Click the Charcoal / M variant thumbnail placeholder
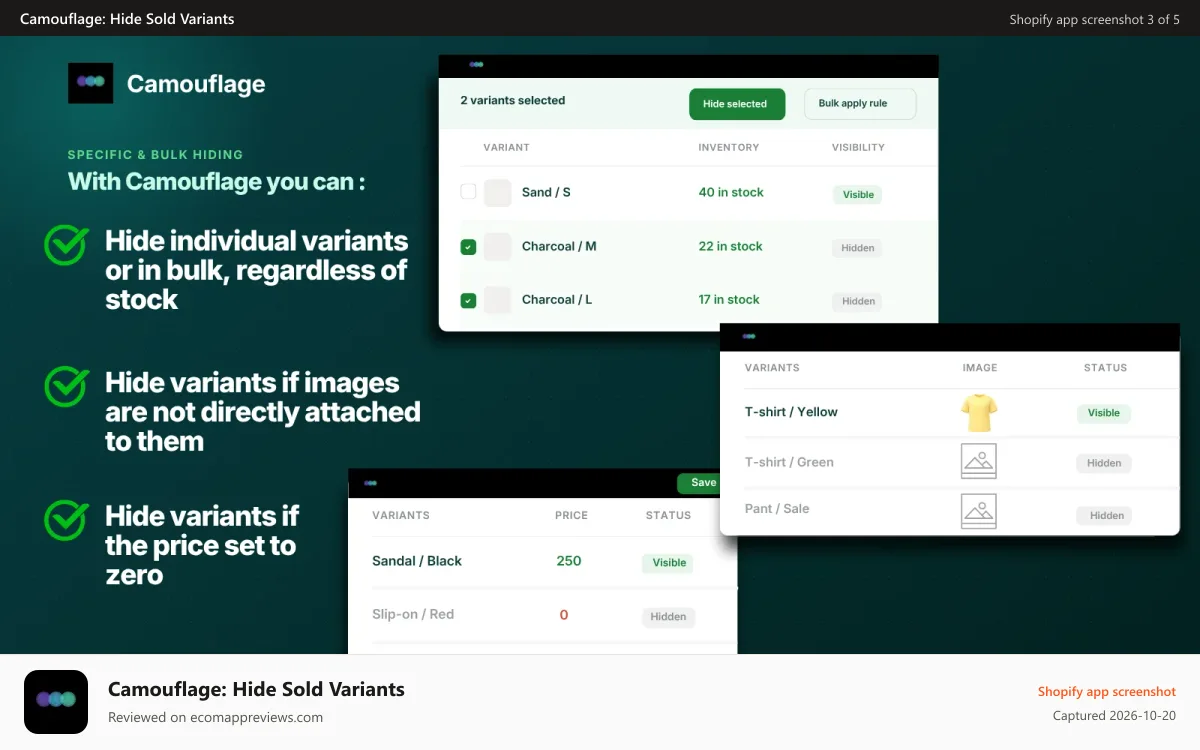Viewport: 1200px width, 750px height. pyautogui.click(x=497, y=246)
